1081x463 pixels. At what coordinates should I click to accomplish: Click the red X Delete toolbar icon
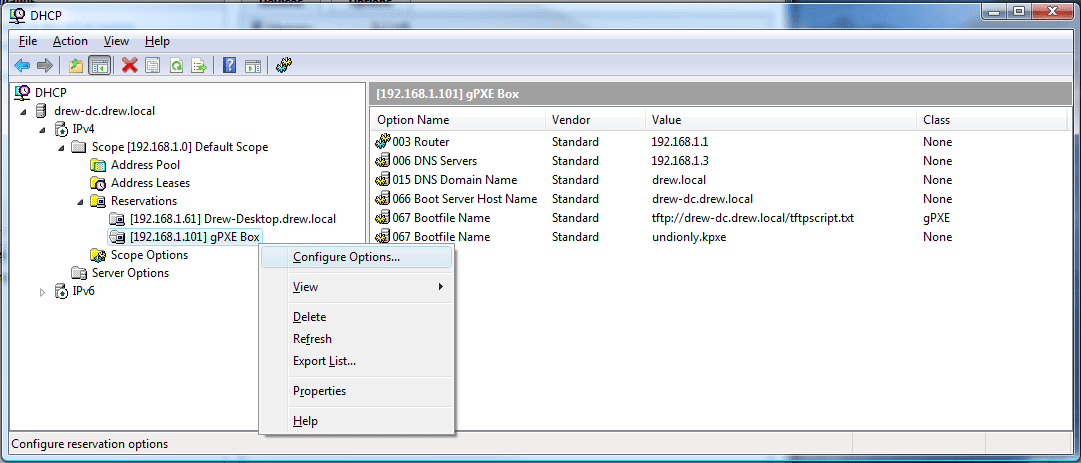pos(129,65)
